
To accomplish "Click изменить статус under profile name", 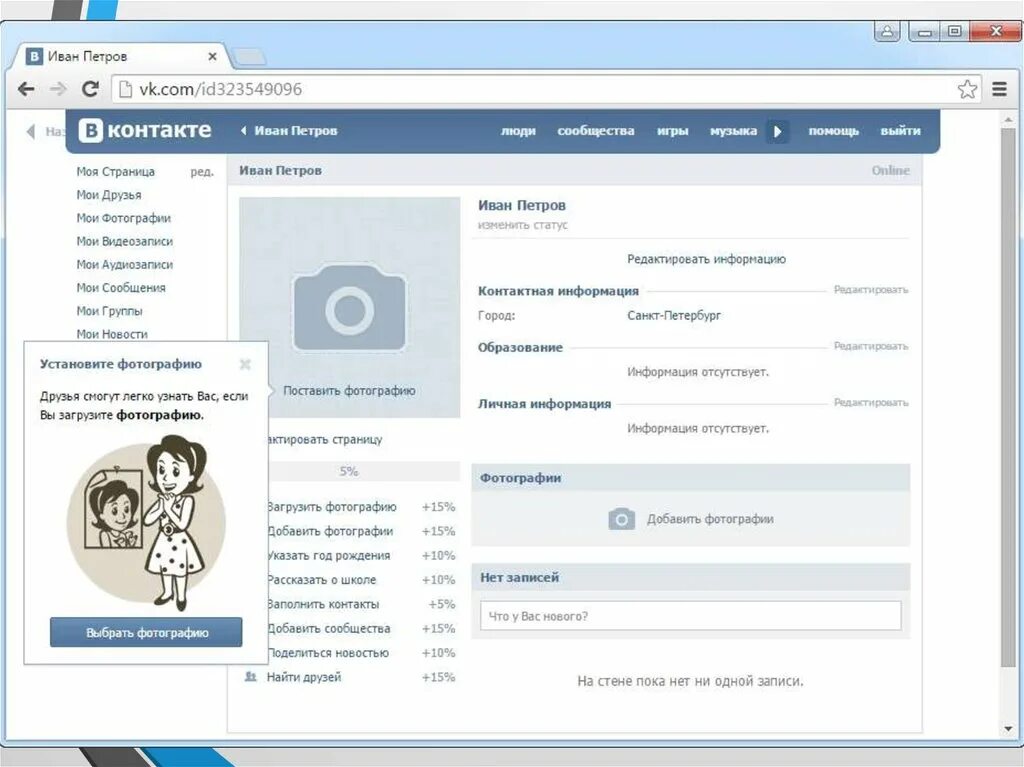I will coord(522,225).
